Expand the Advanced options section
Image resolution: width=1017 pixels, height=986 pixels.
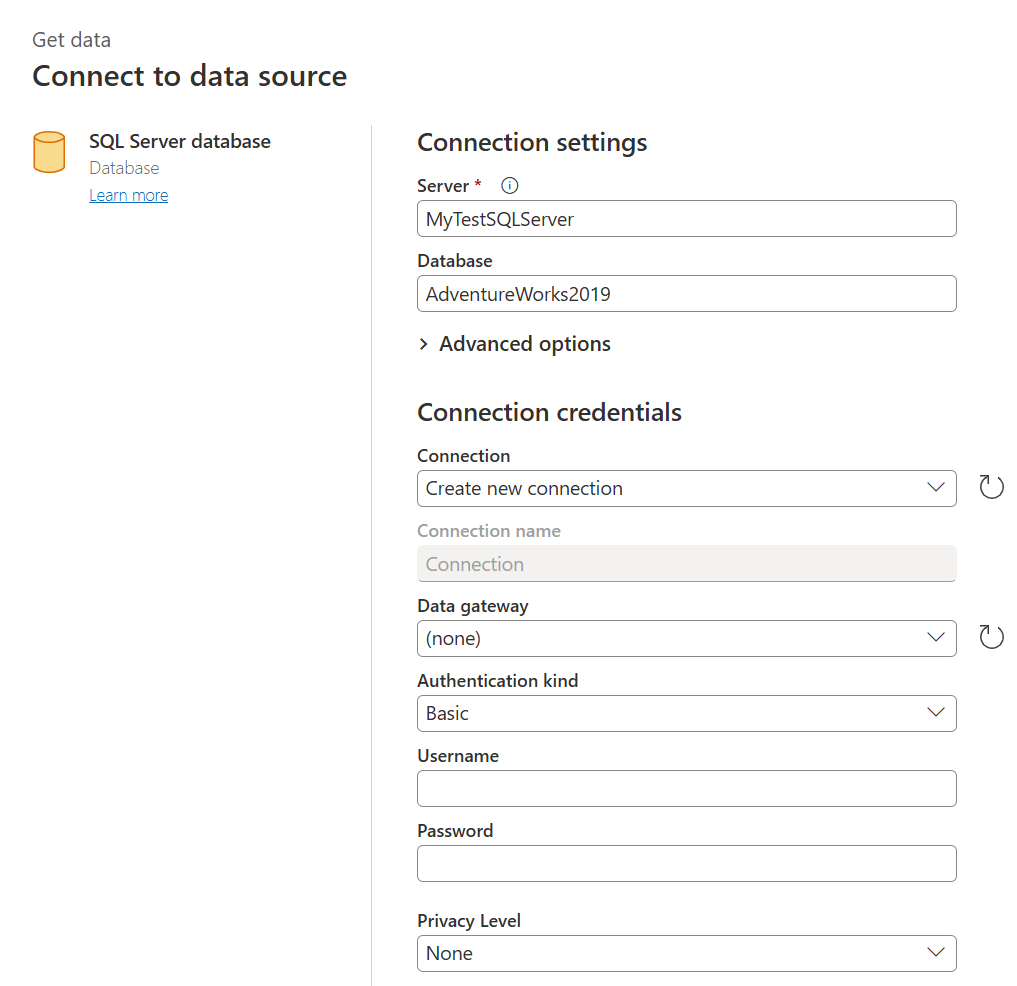tap(514, 343)
